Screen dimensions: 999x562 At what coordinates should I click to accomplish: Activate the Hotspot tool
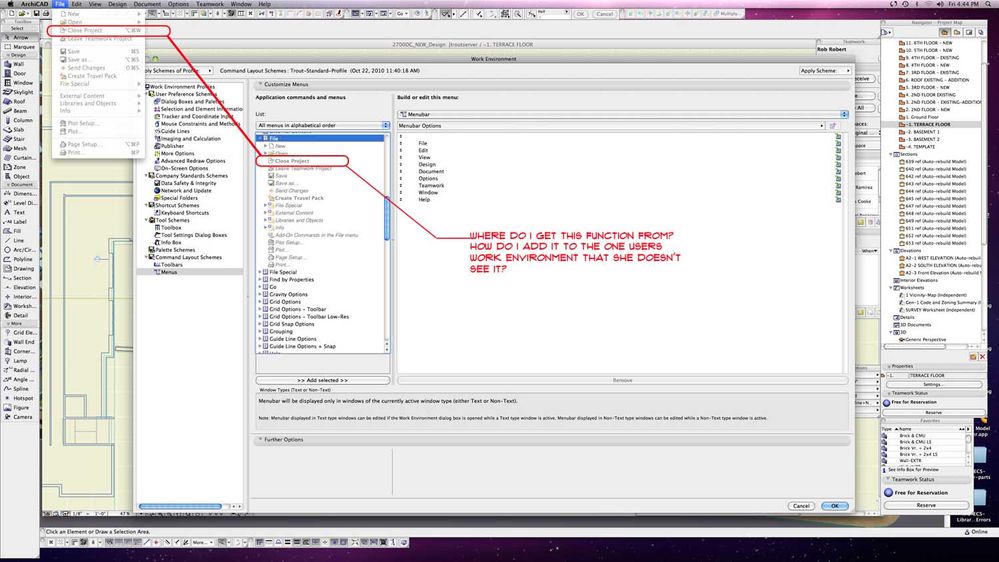19,398
